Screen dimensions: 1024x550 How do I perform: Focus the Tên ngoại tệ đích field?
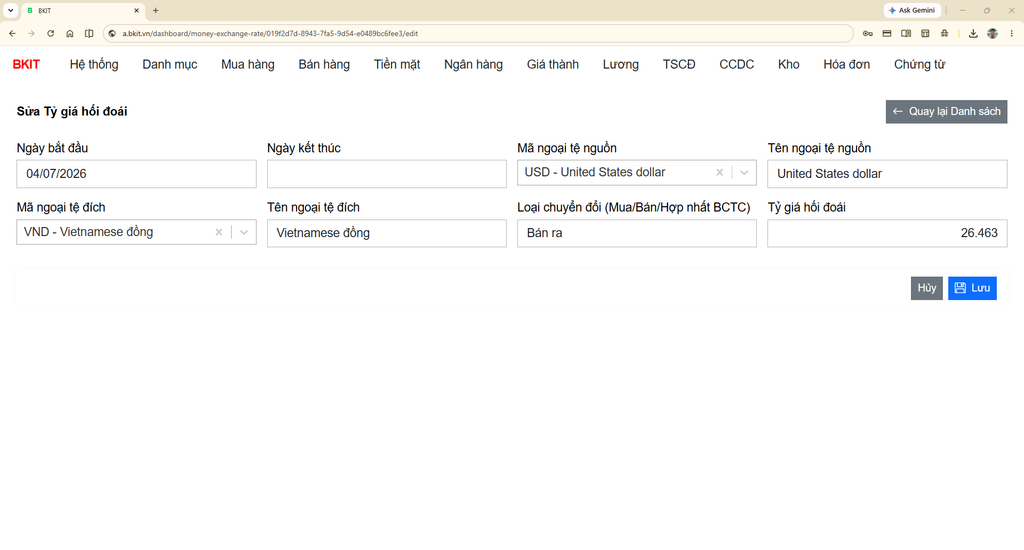click(x=387, y=233)
